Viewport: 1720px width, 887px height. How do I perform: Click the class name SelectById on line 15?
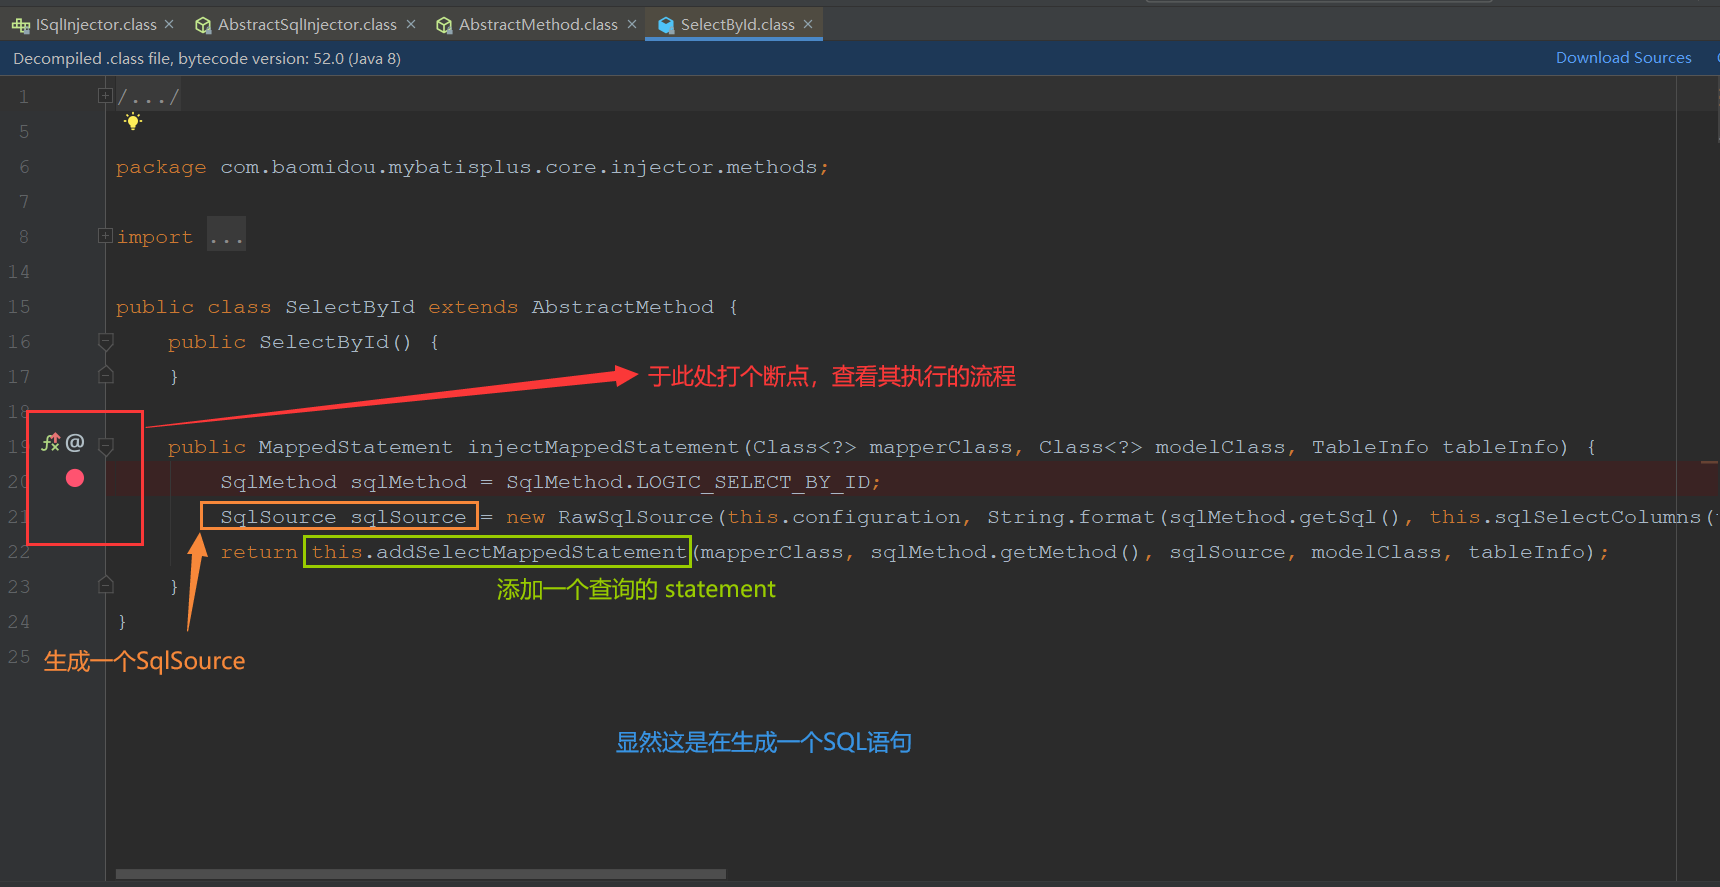click(350, 307)
